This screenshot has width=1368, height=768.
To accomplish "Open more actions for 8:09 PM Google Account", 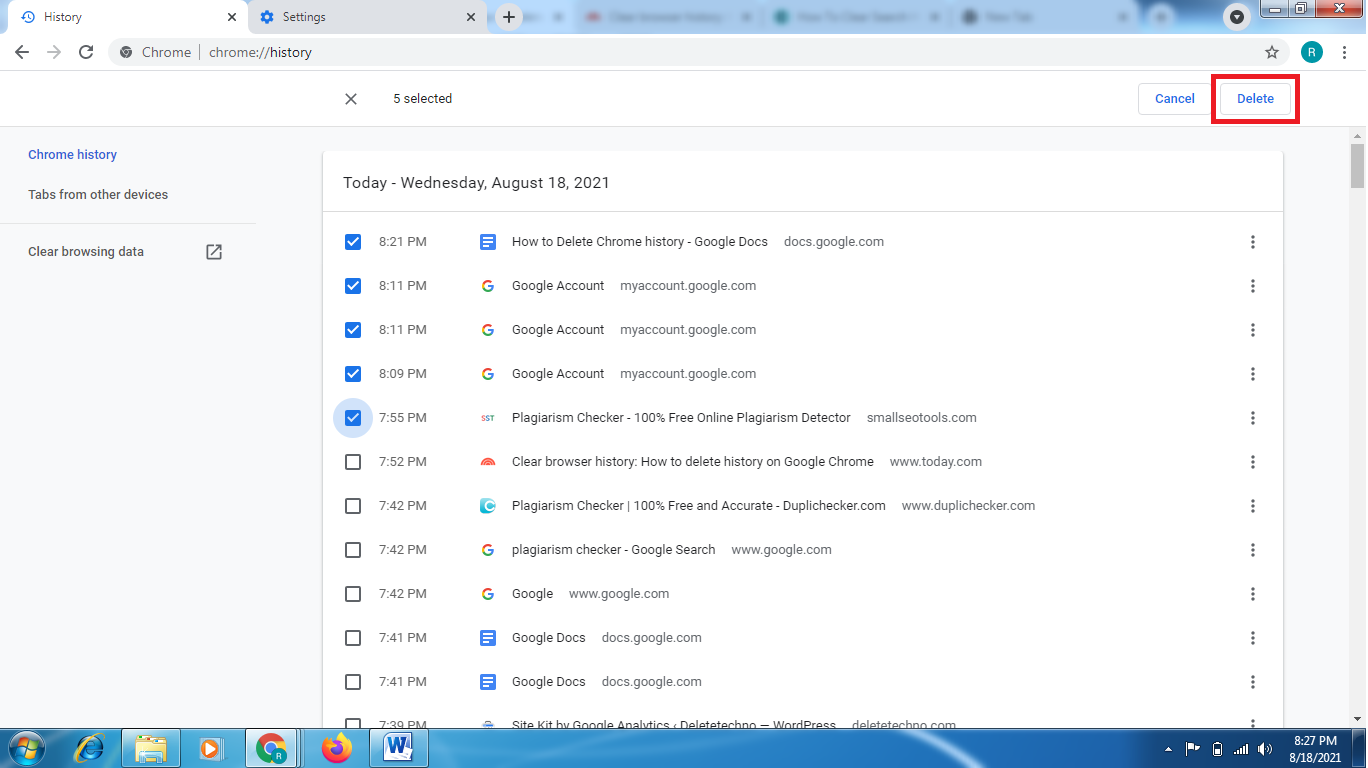I will pos(1253,374).
